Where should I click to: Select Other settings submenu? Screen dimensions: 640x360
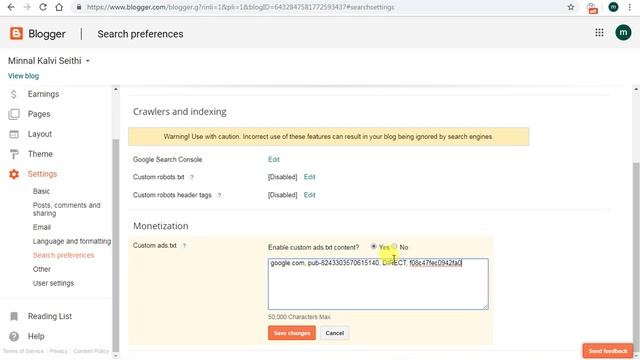[42, 269]
